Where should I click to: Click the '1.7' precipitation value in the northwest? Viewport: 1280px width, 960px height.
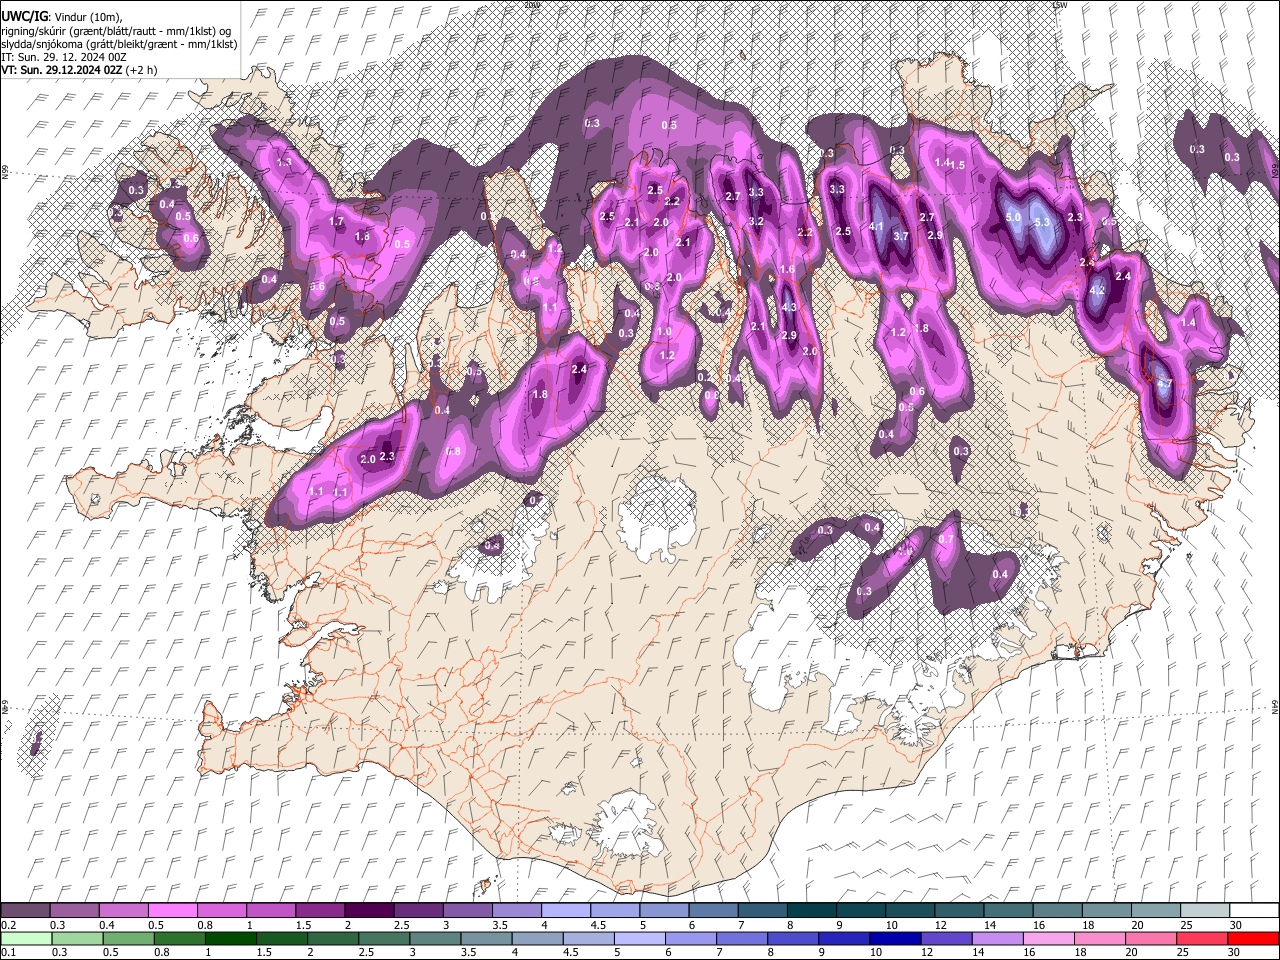pos(336,221)
